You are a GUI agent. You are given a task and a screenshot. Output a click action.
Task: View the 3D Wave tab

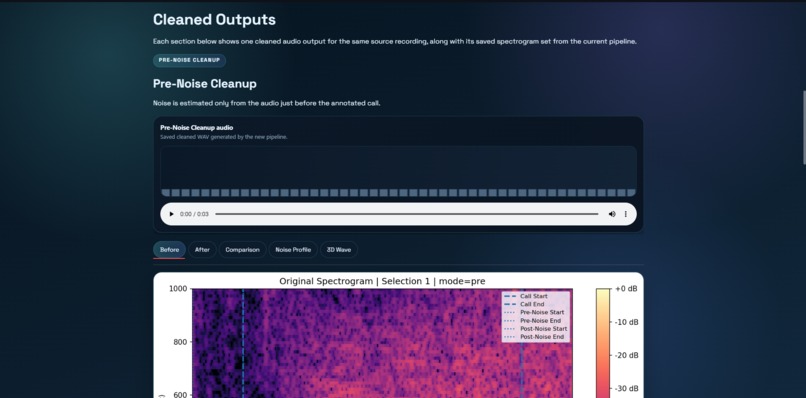click(339, 250)
